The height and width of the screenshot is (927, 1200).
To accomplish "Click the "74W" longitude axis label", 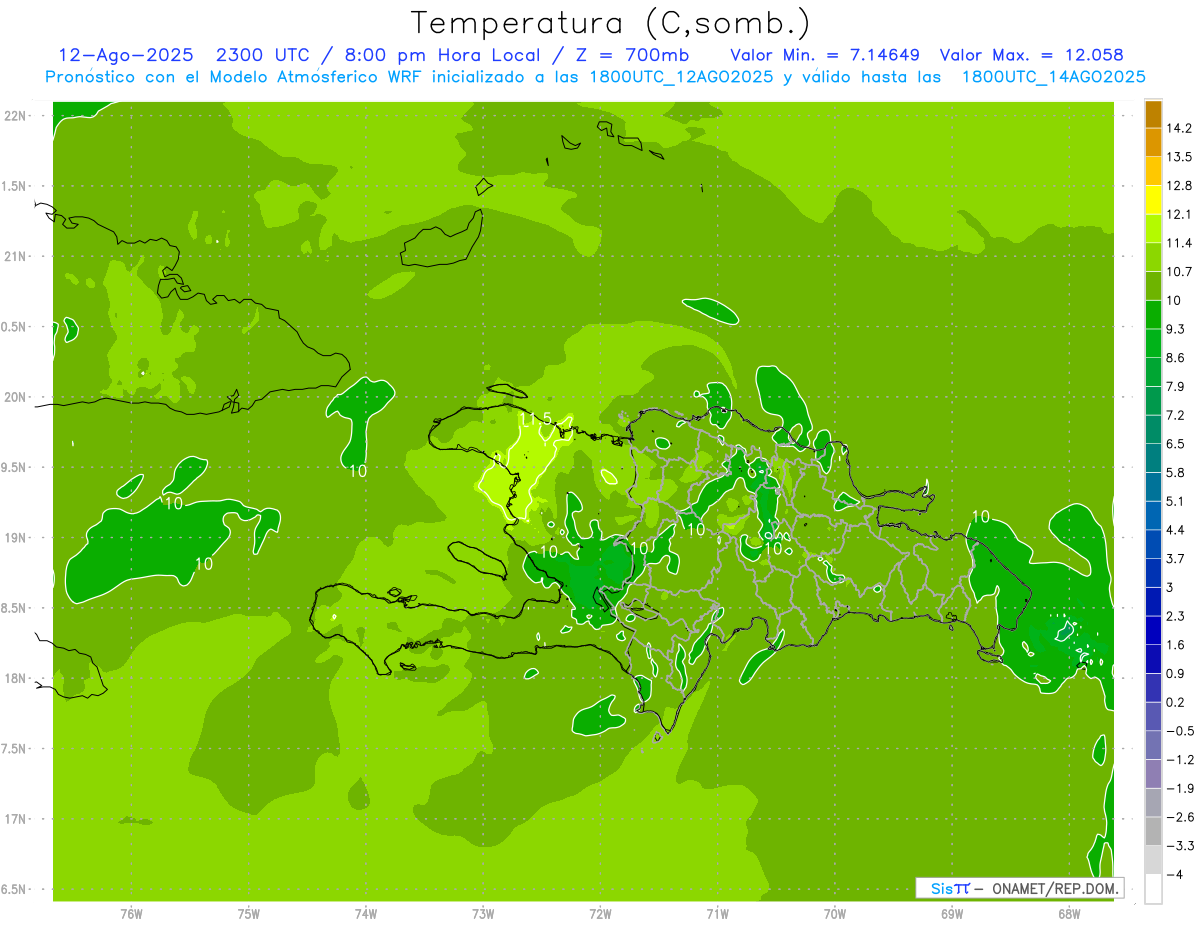I will point(366,914).
